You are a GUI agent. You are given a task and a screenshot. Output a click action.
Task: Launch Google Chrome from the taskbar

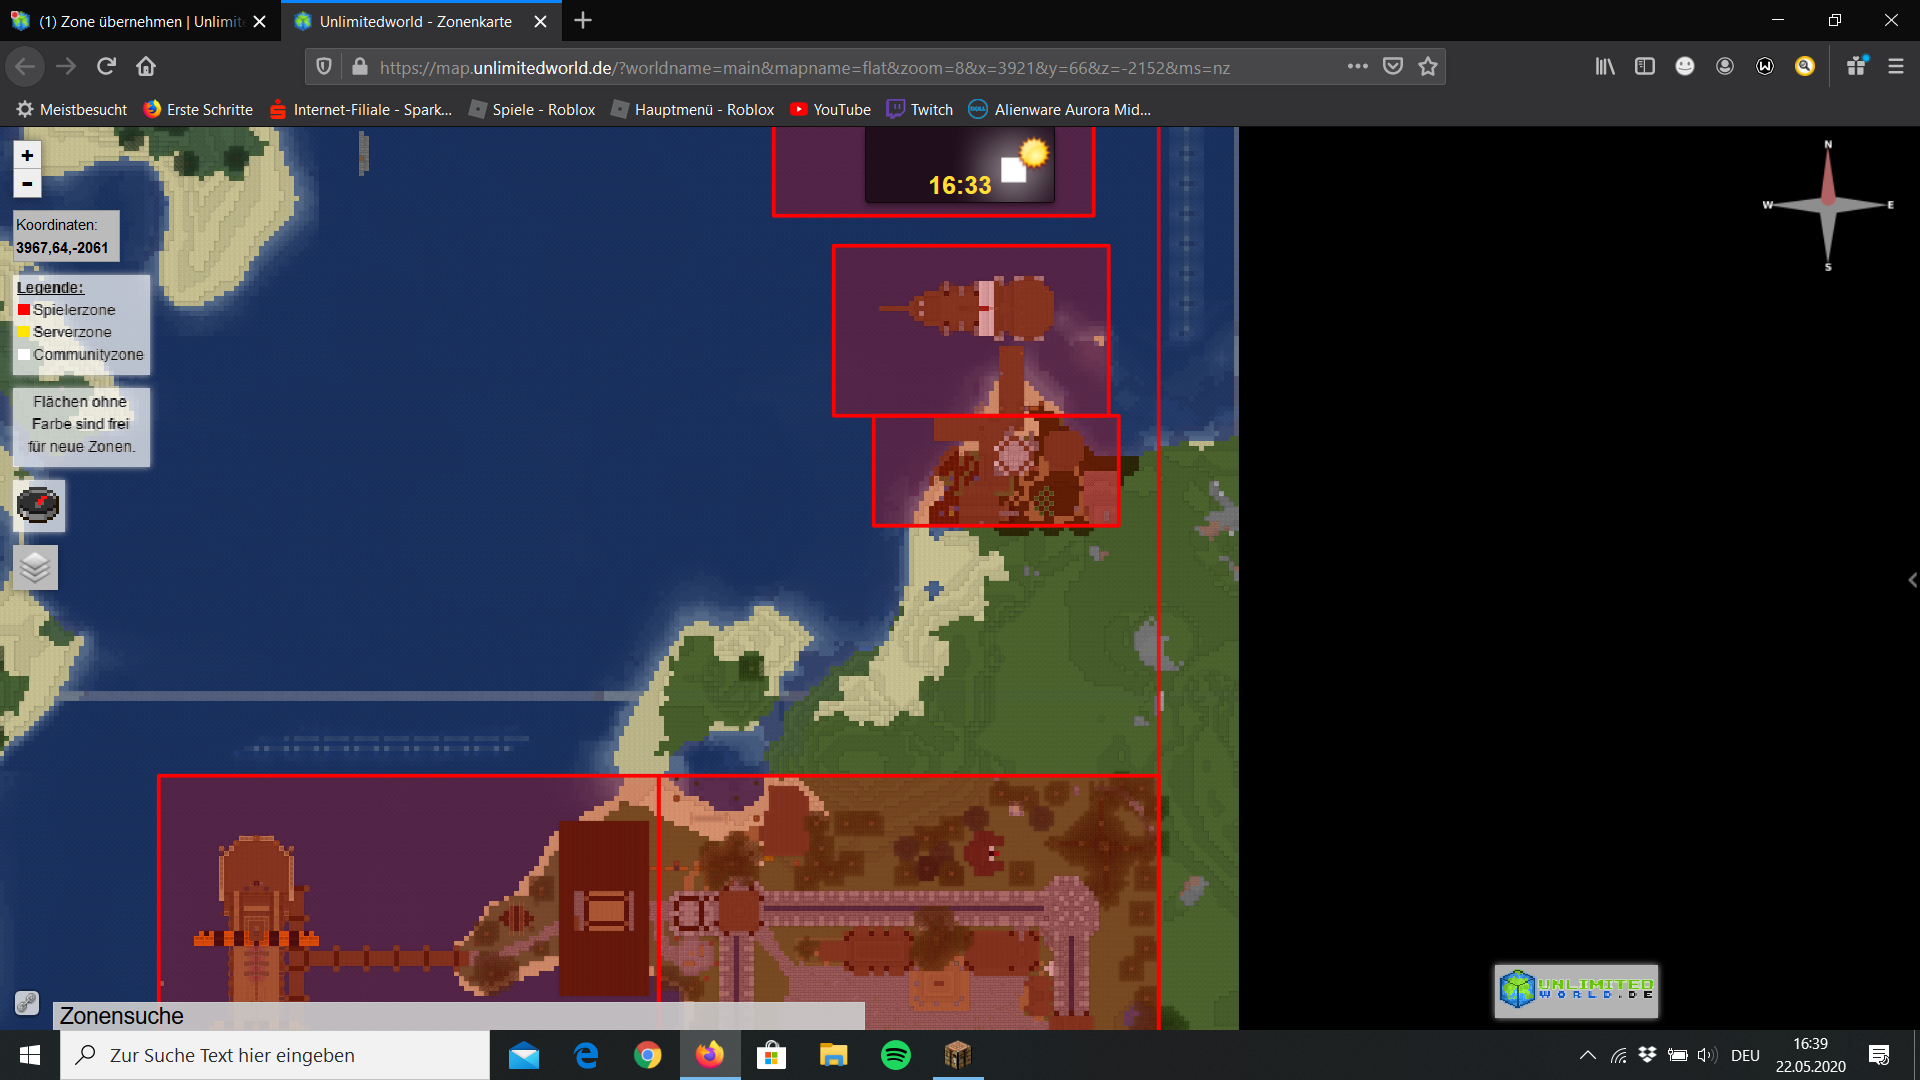647,1055
